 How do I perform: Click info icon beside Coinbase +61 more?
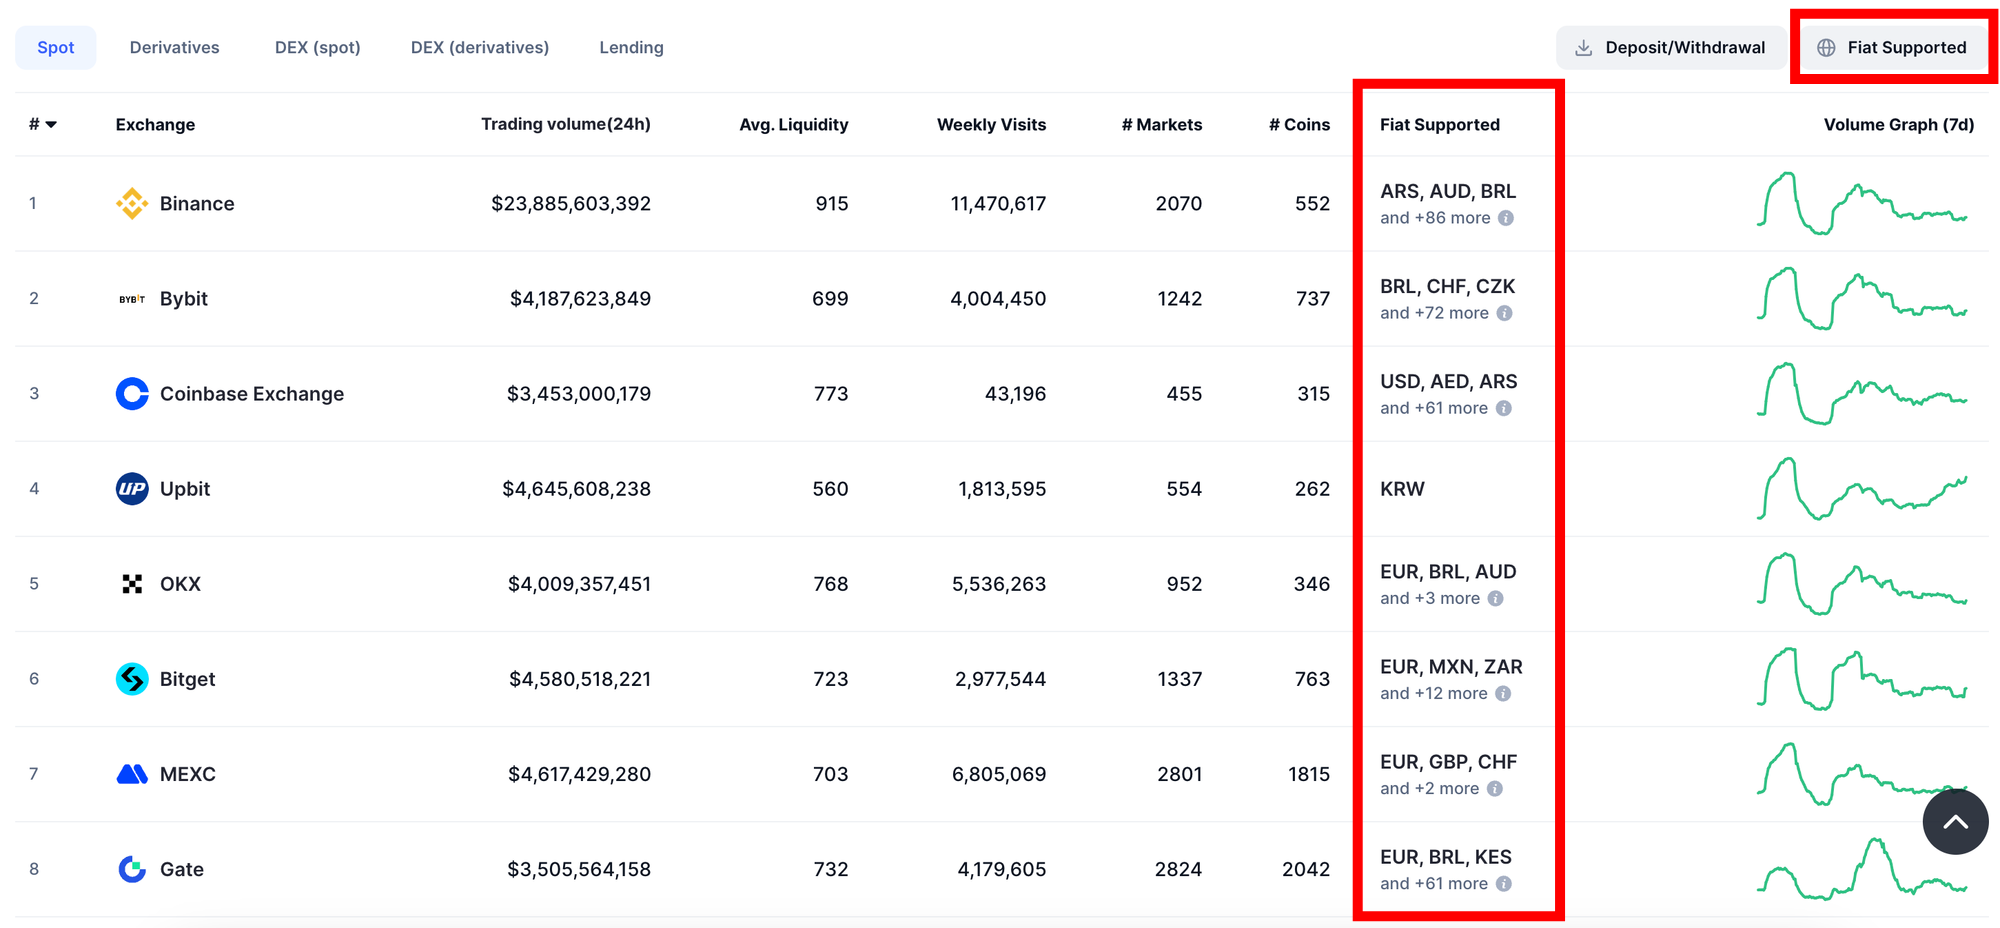pyautogui.click(x=1504, y=408)
